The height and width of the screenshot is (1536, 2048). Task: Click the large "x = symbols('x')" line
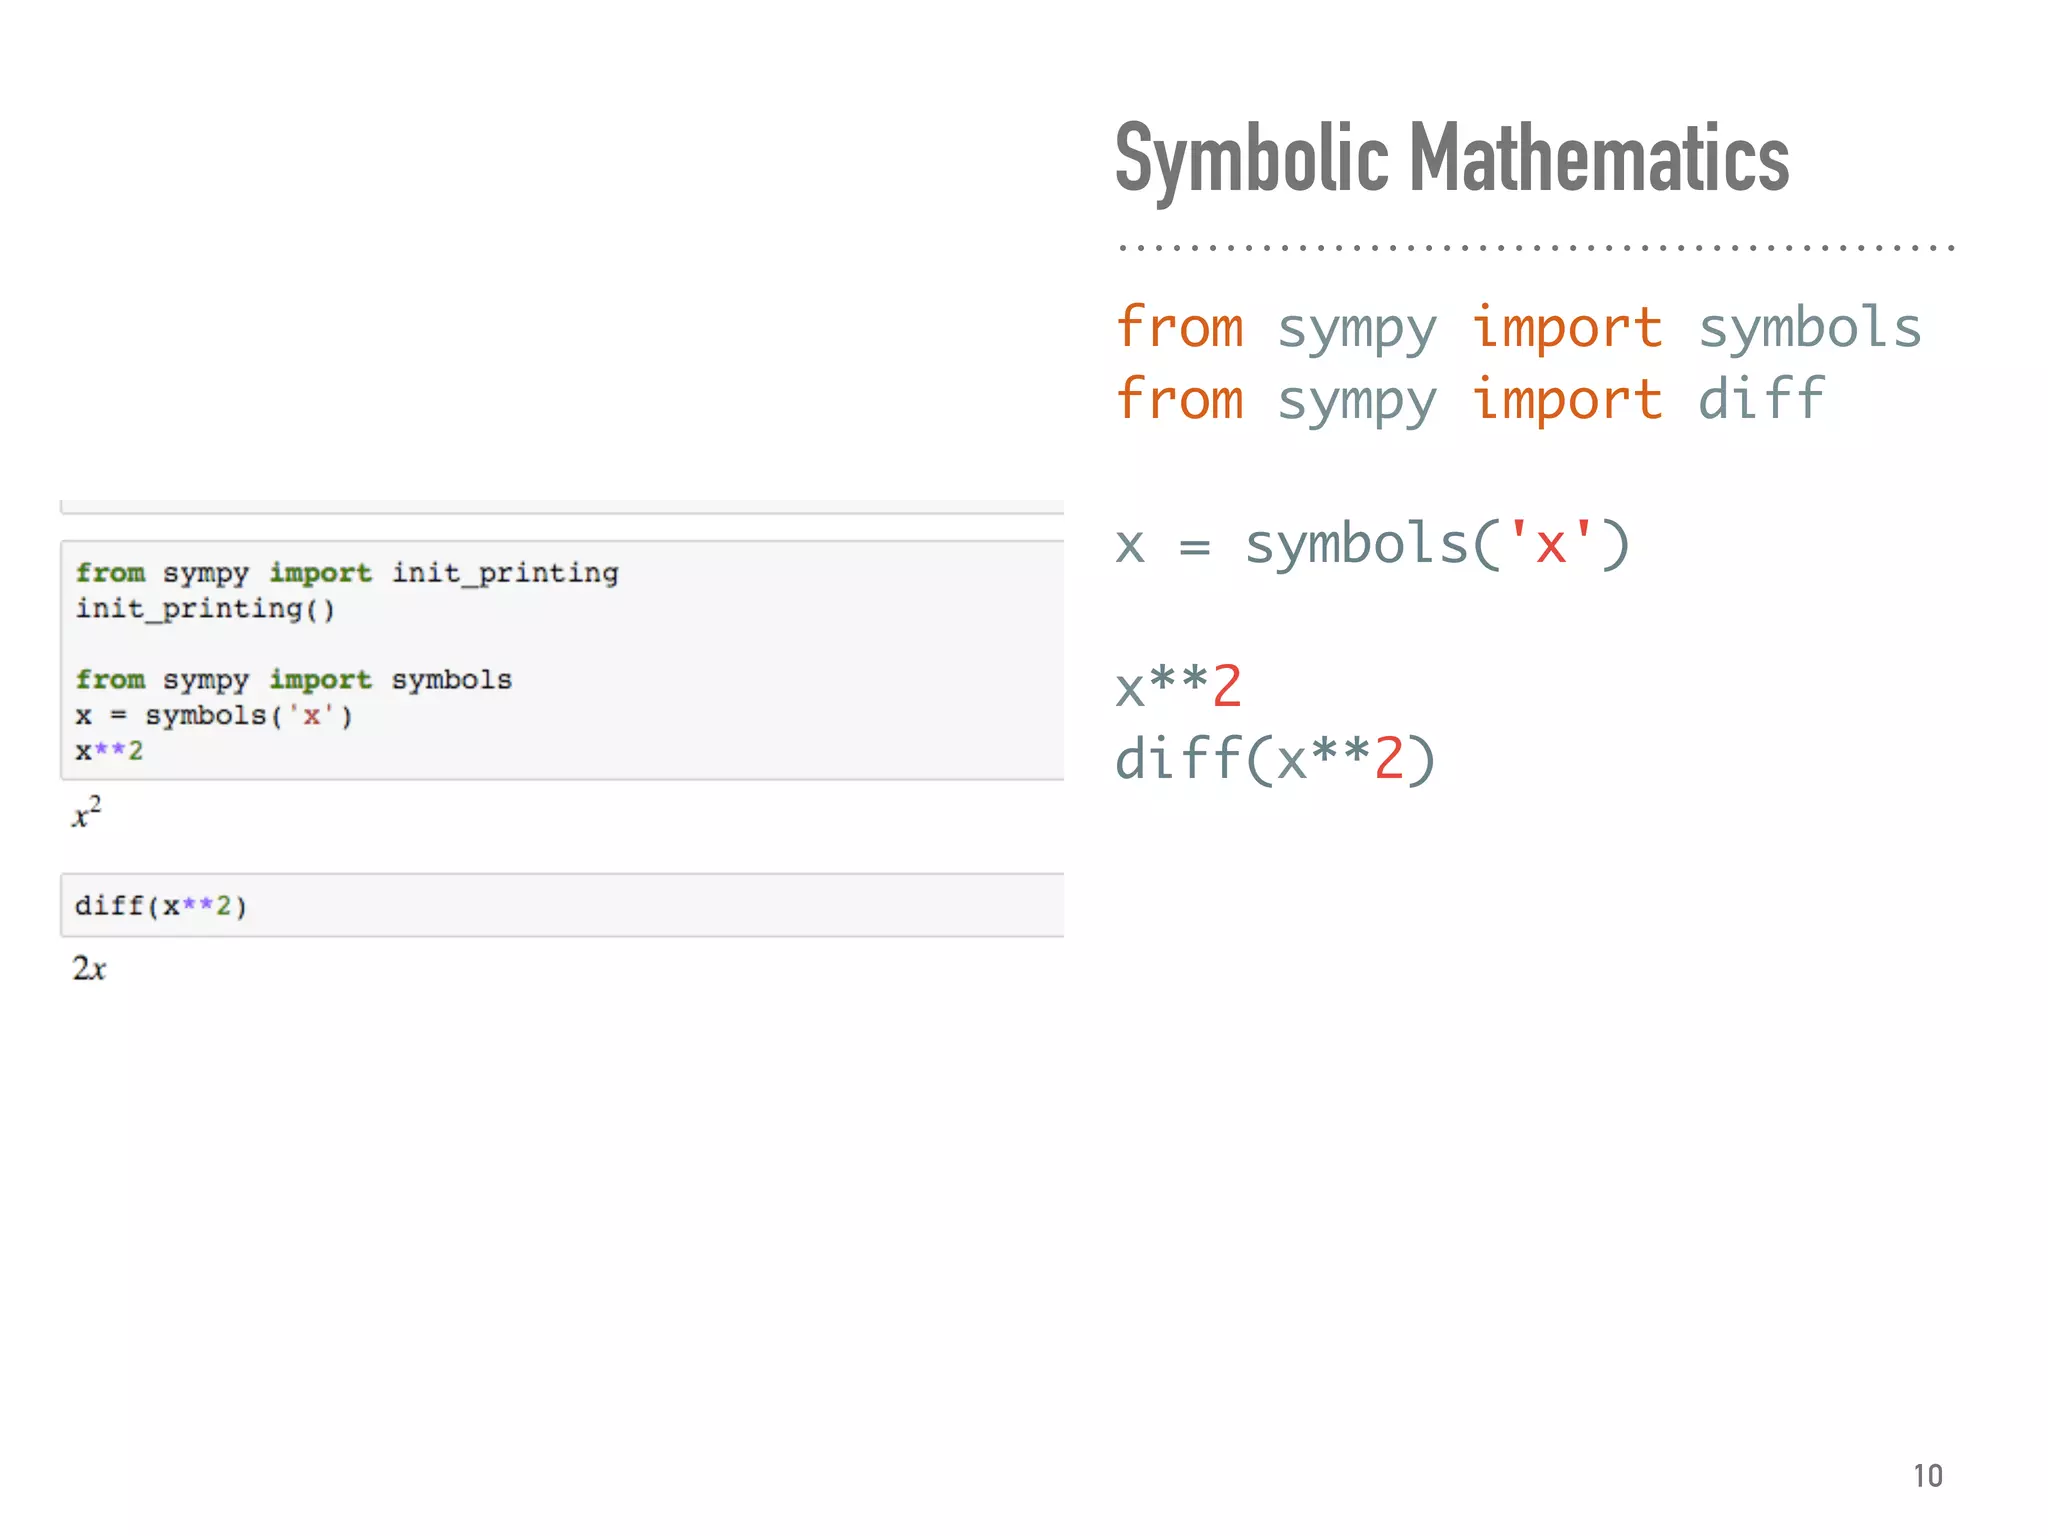(1373, 545)
